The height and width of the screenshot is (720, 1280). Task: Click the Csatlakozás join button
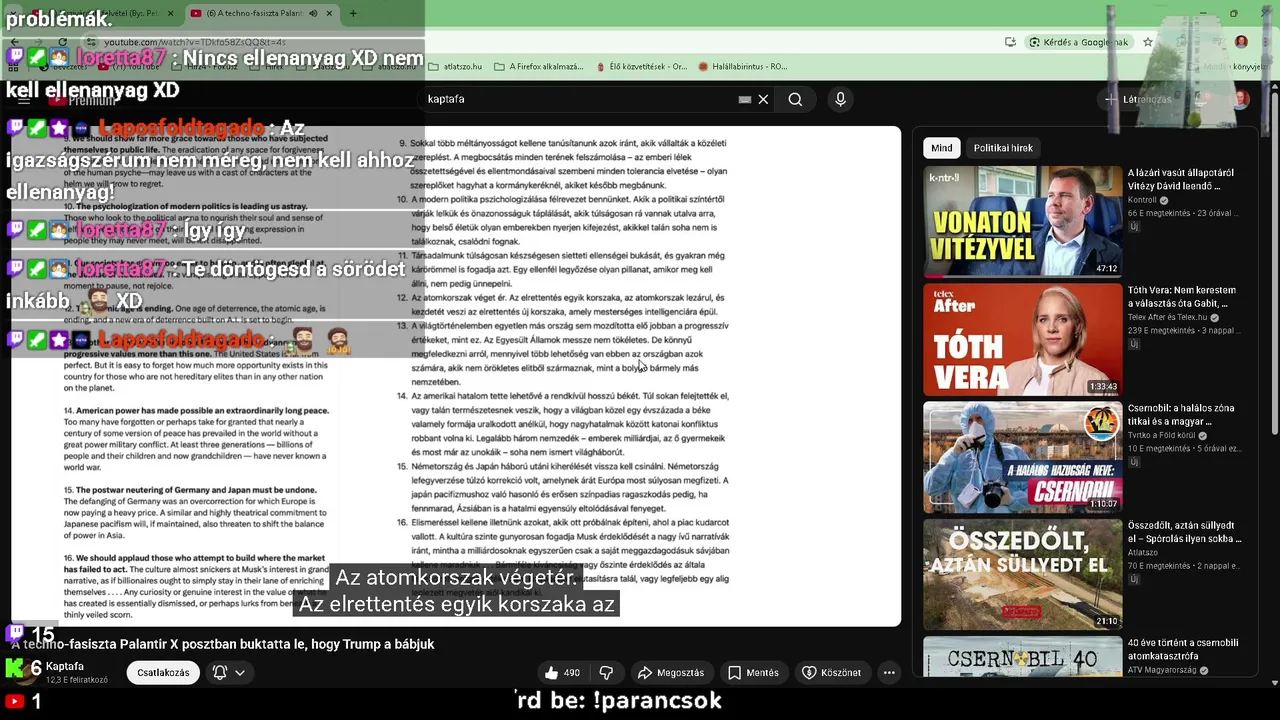pos(163,673)
